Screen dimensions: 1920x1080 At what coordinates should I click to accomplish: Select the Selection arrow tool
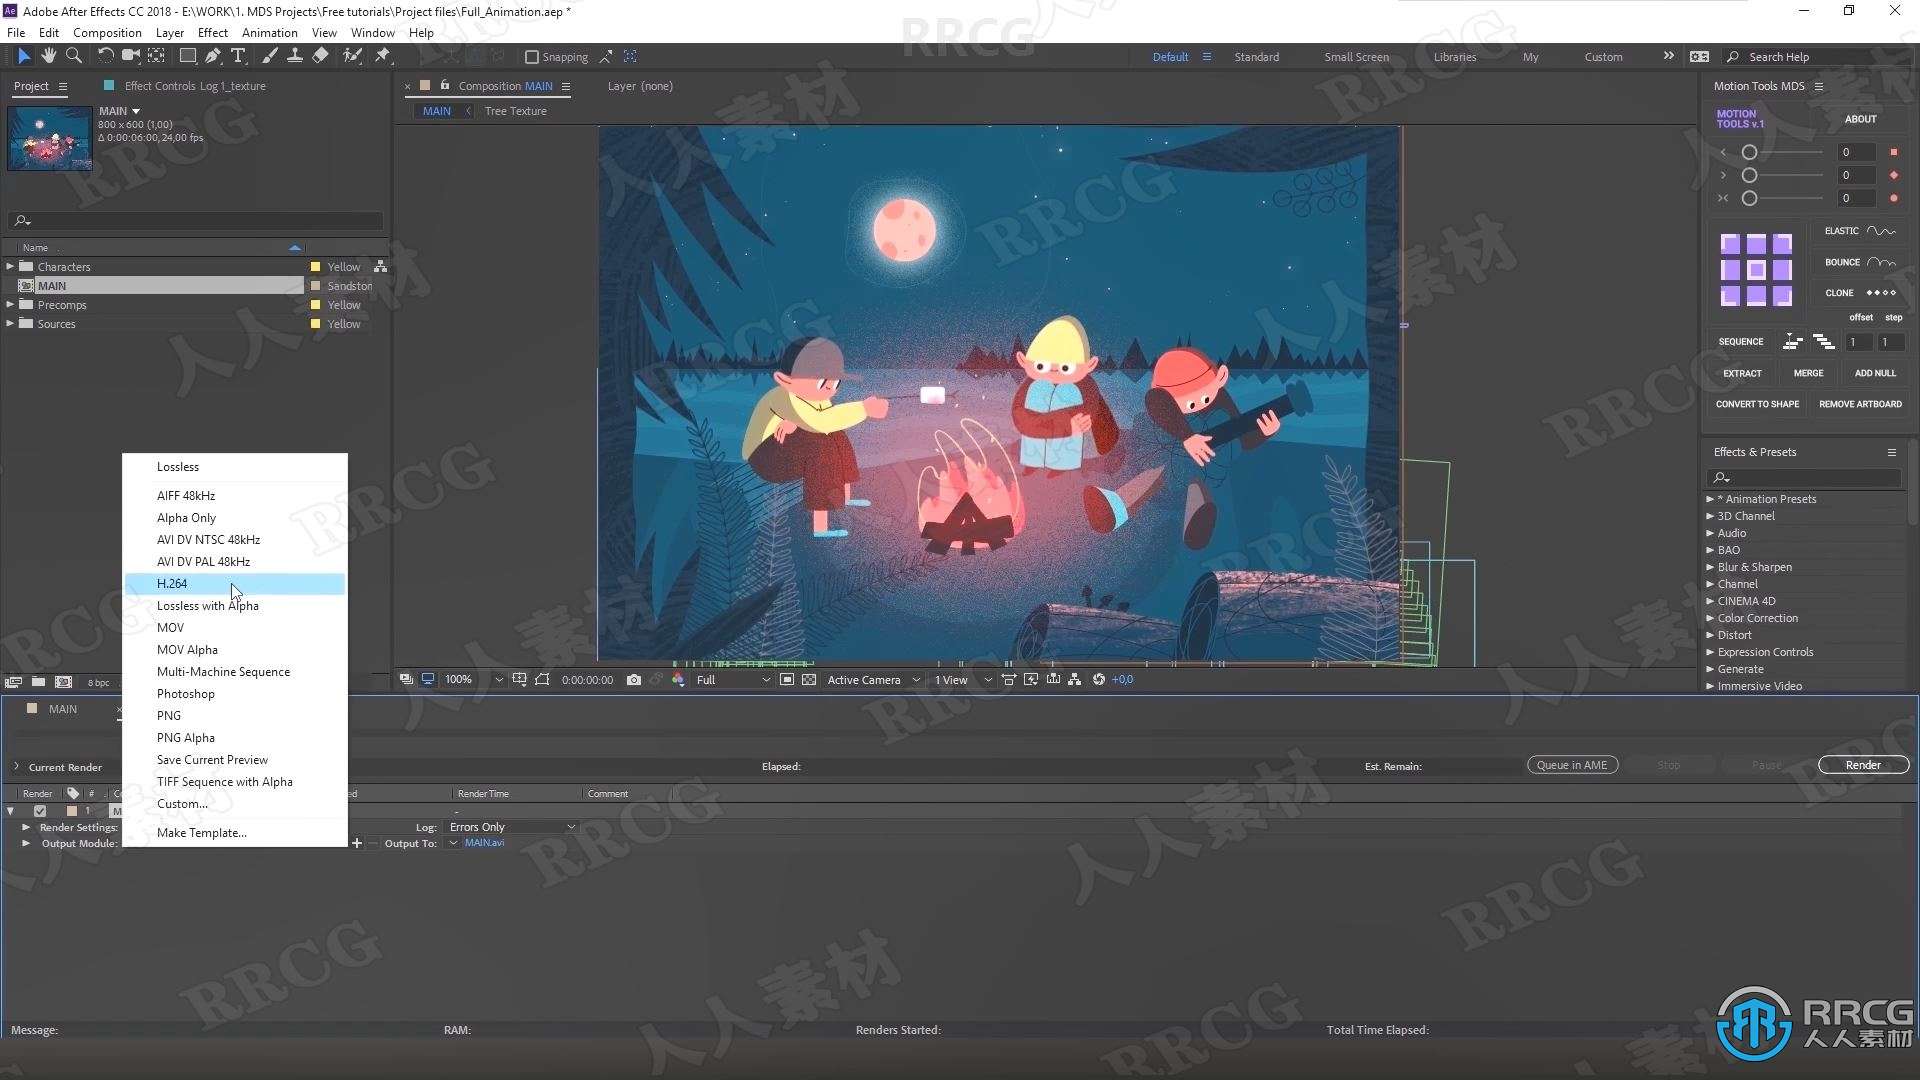coord(23,56)
